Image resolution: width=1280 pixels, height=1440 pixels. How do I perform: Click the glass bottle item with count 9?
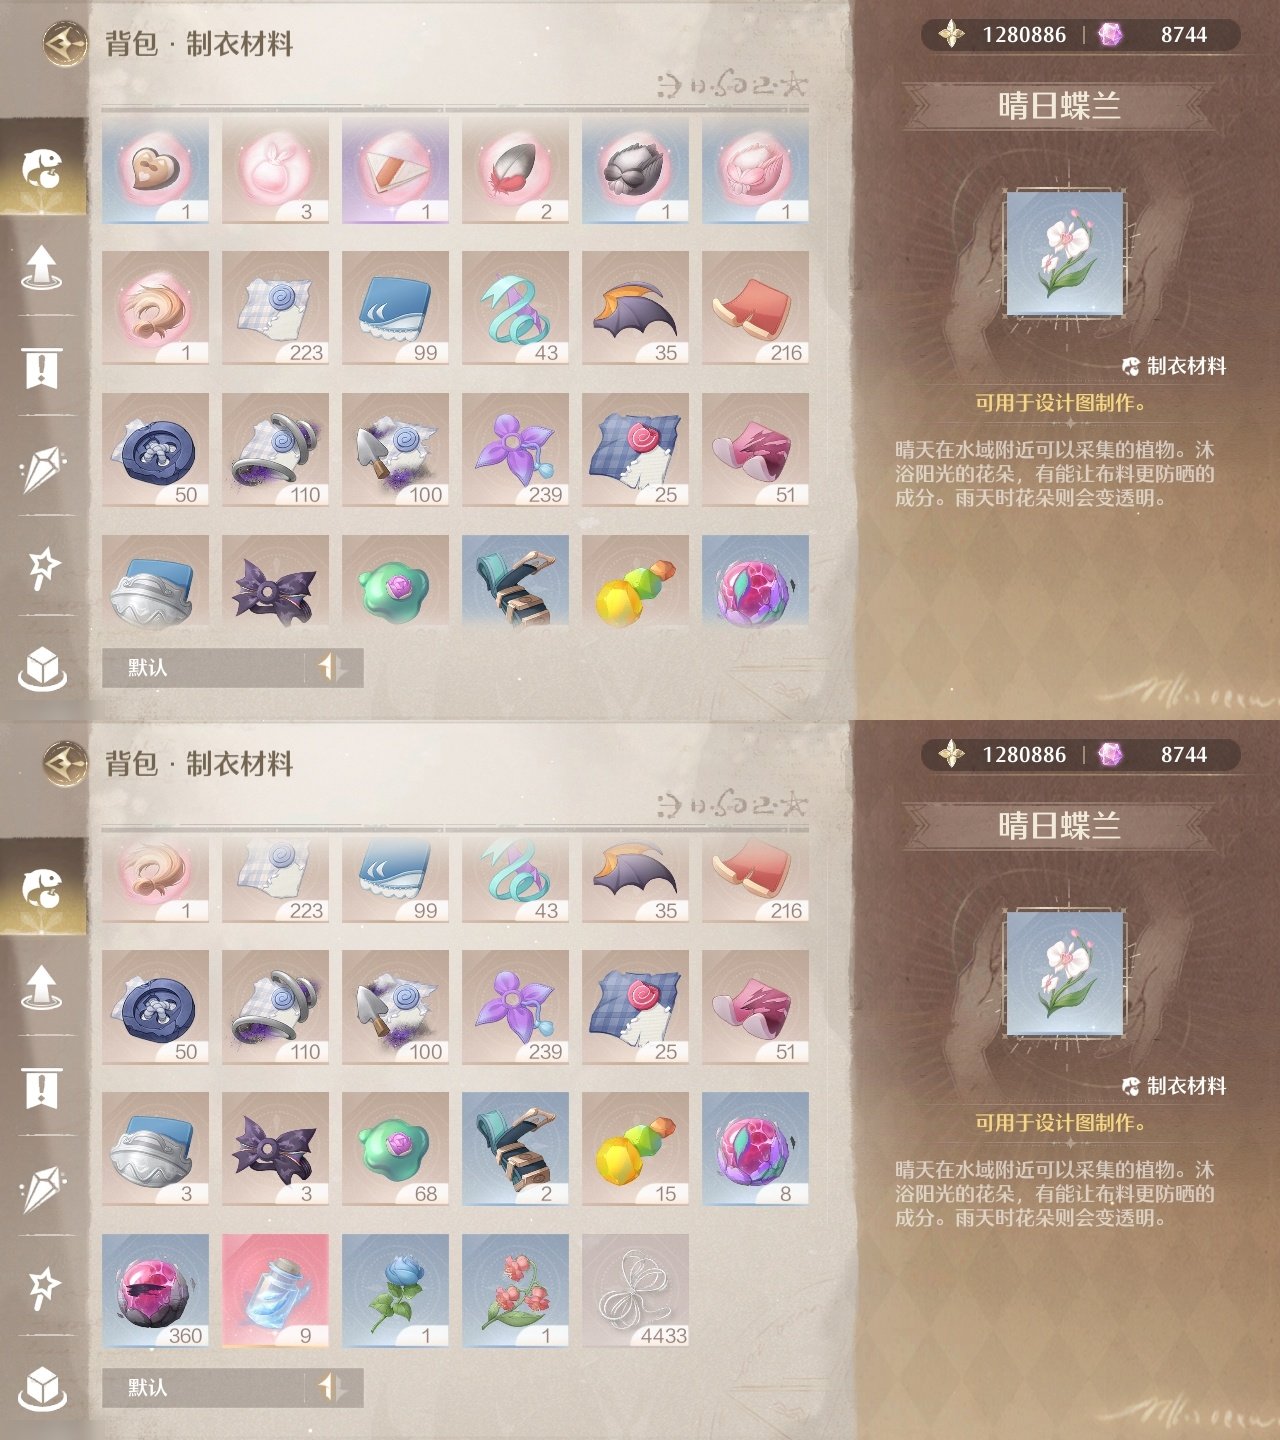[275, 1290]
